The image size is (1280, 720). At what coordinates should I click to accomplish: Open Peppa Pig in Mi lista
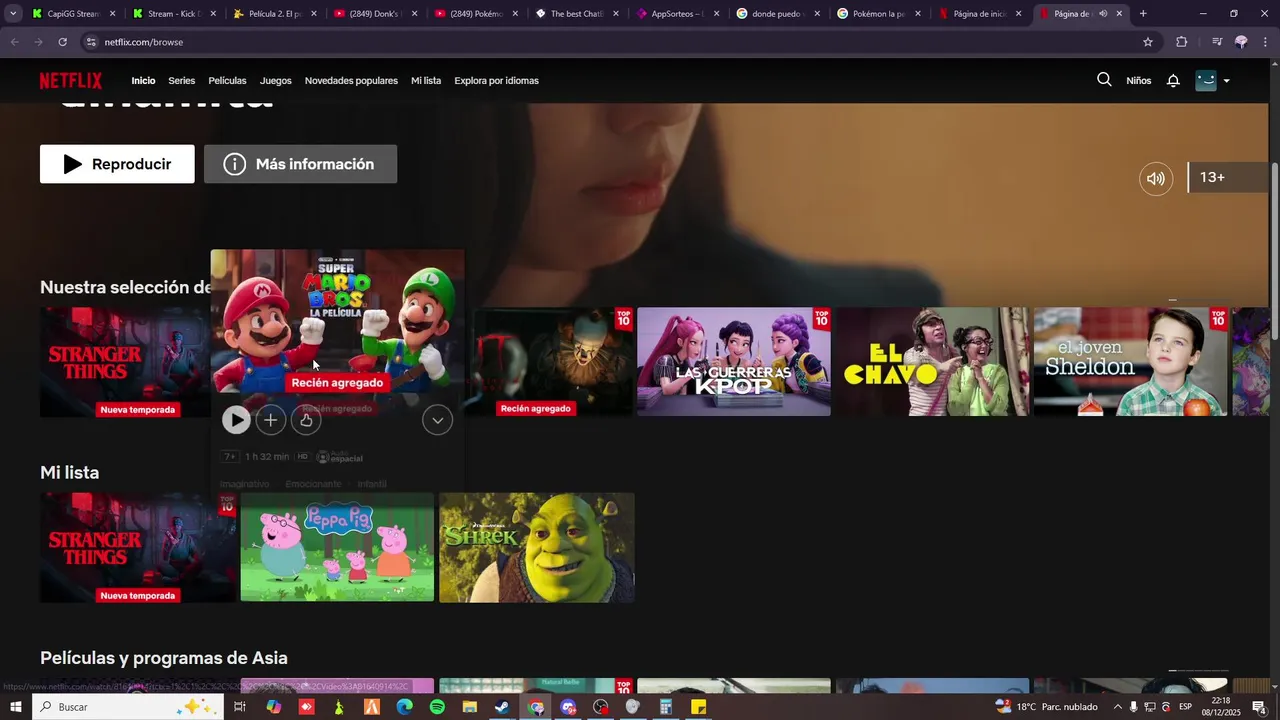click(x=337, y=547)
